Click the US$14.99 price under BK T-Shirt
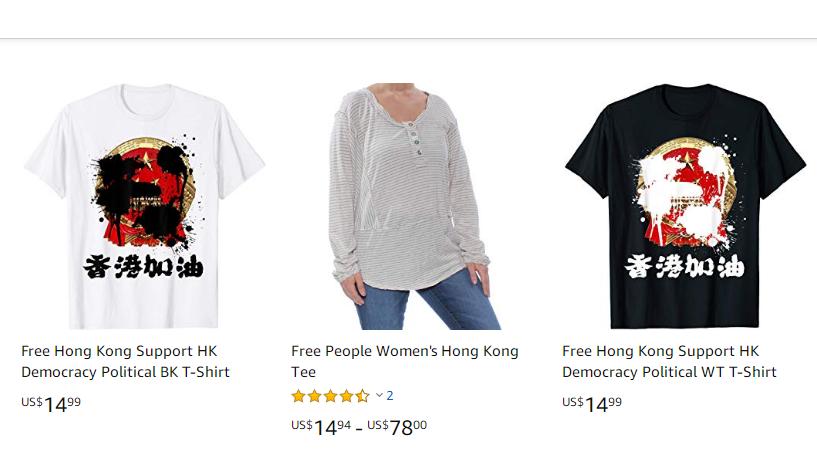 [51, 404]
